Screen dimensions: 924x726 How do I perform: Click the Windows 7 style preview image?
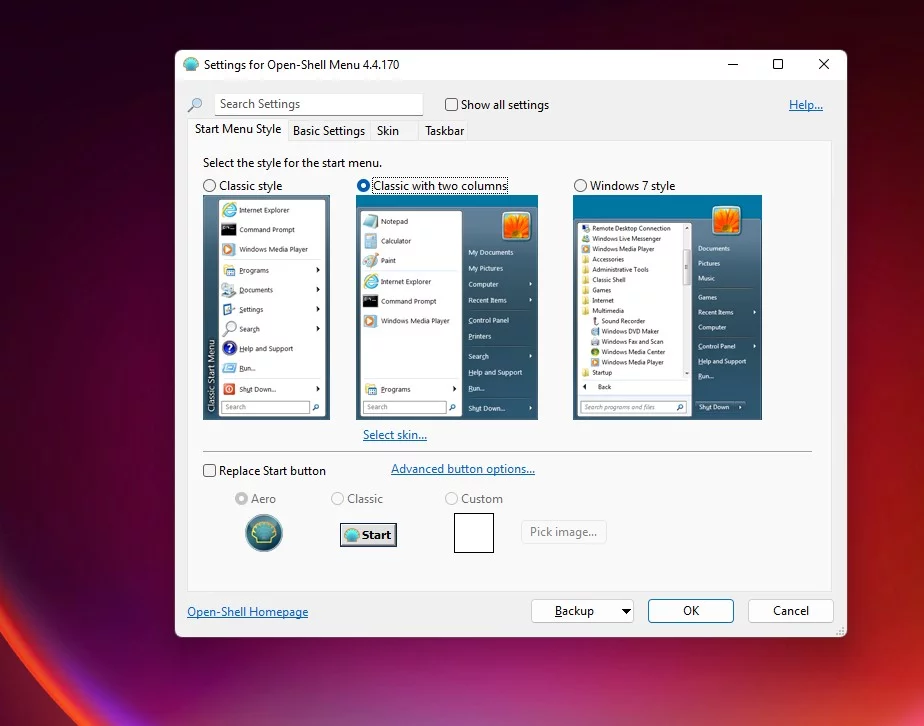pyautogui.click(x=667, y=308)
